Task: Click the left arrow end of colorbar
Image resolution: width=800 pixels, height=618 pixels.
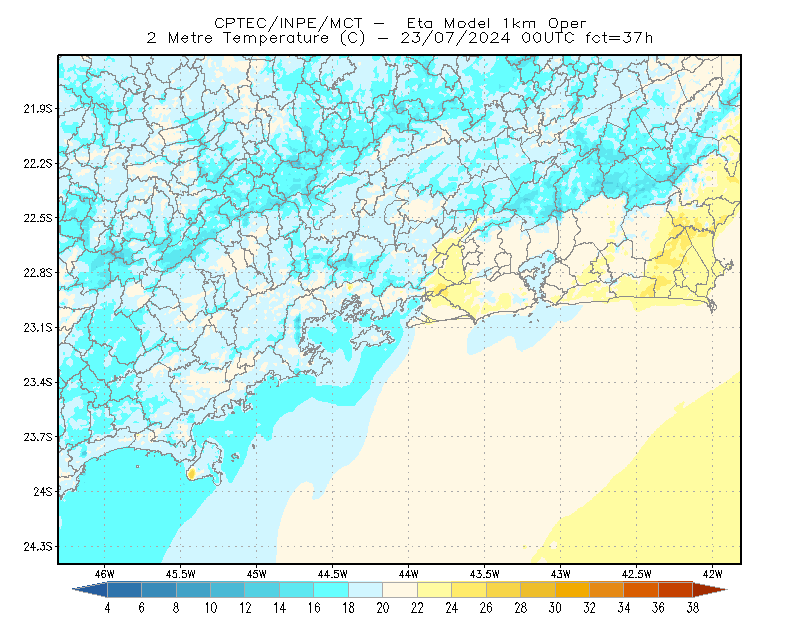Action: (90, 589)
